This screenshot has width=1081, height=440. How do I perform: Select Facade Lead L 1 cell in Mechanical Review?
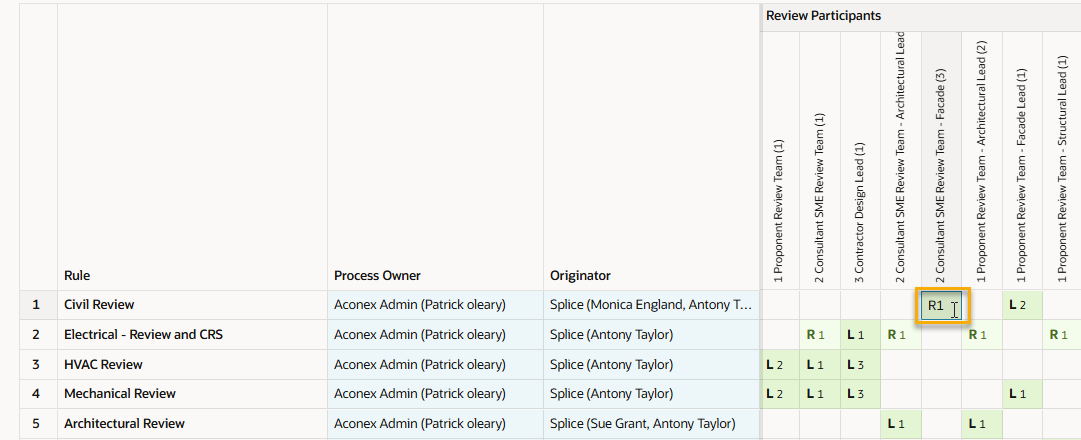coord(1020,394)
